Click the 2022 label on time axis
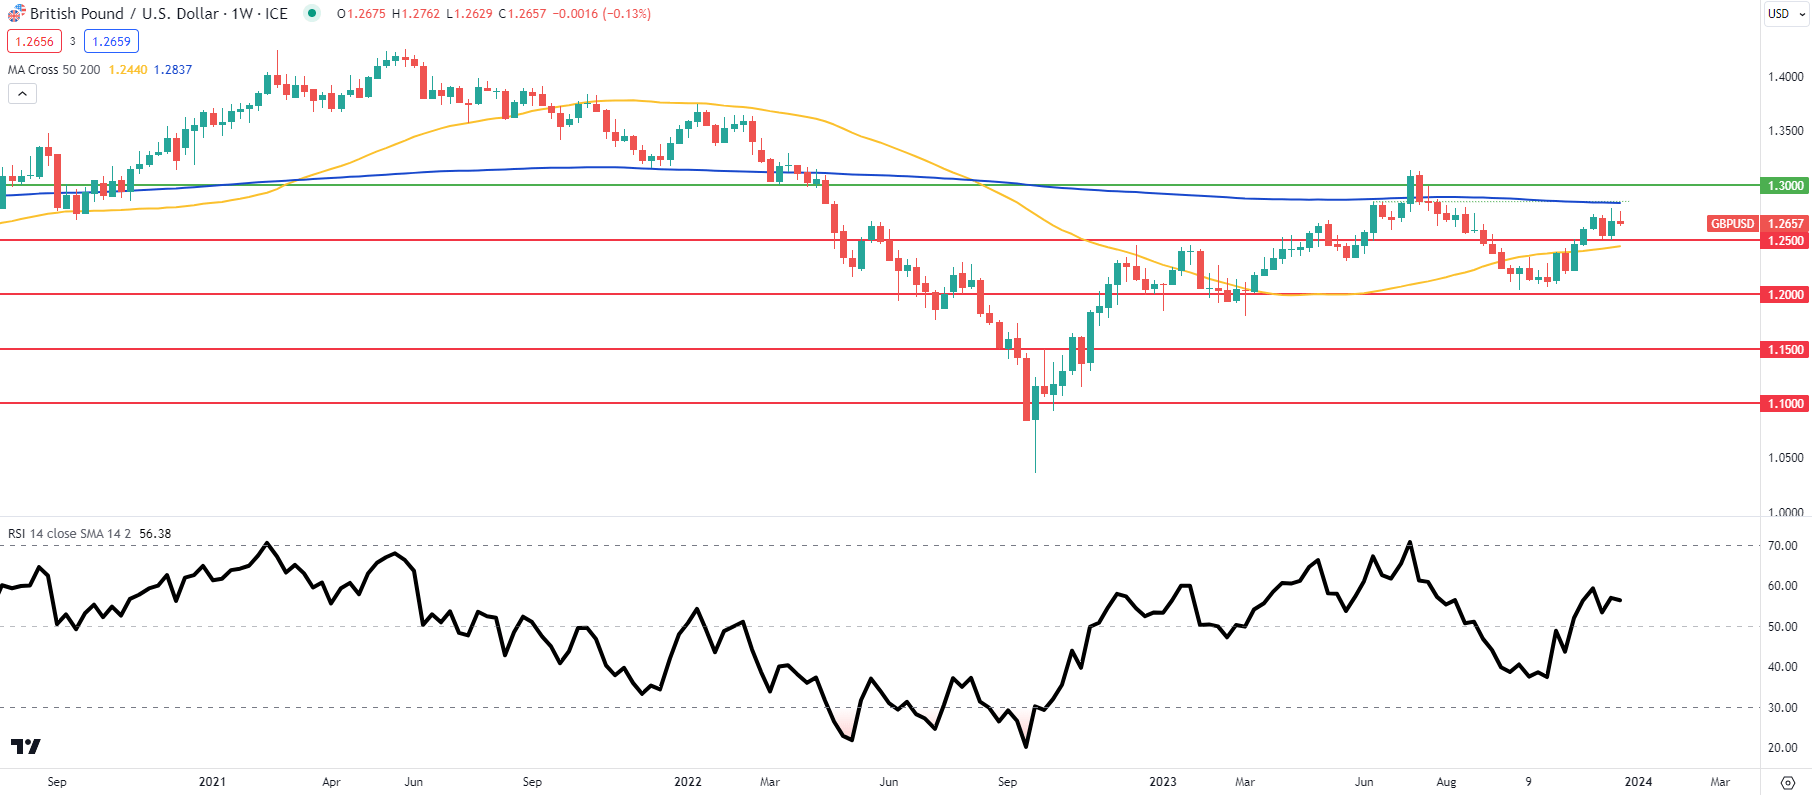Image resolution: width=1812 pixels, height=795 pixels. click(688, 782)
